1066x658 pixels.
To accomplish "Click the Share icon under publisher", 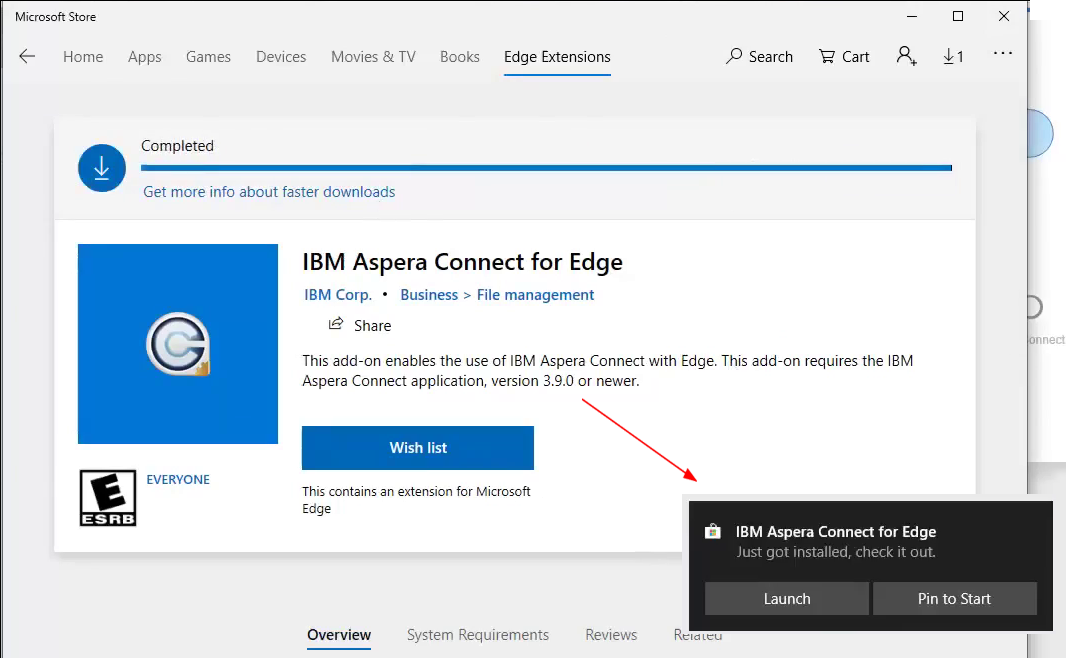I will tap(337, 325).
